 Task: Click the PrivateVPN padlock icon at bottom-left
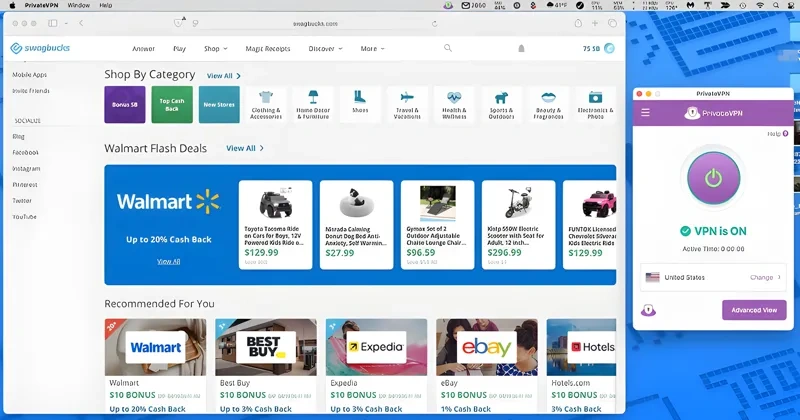click(x=648, y=310)
